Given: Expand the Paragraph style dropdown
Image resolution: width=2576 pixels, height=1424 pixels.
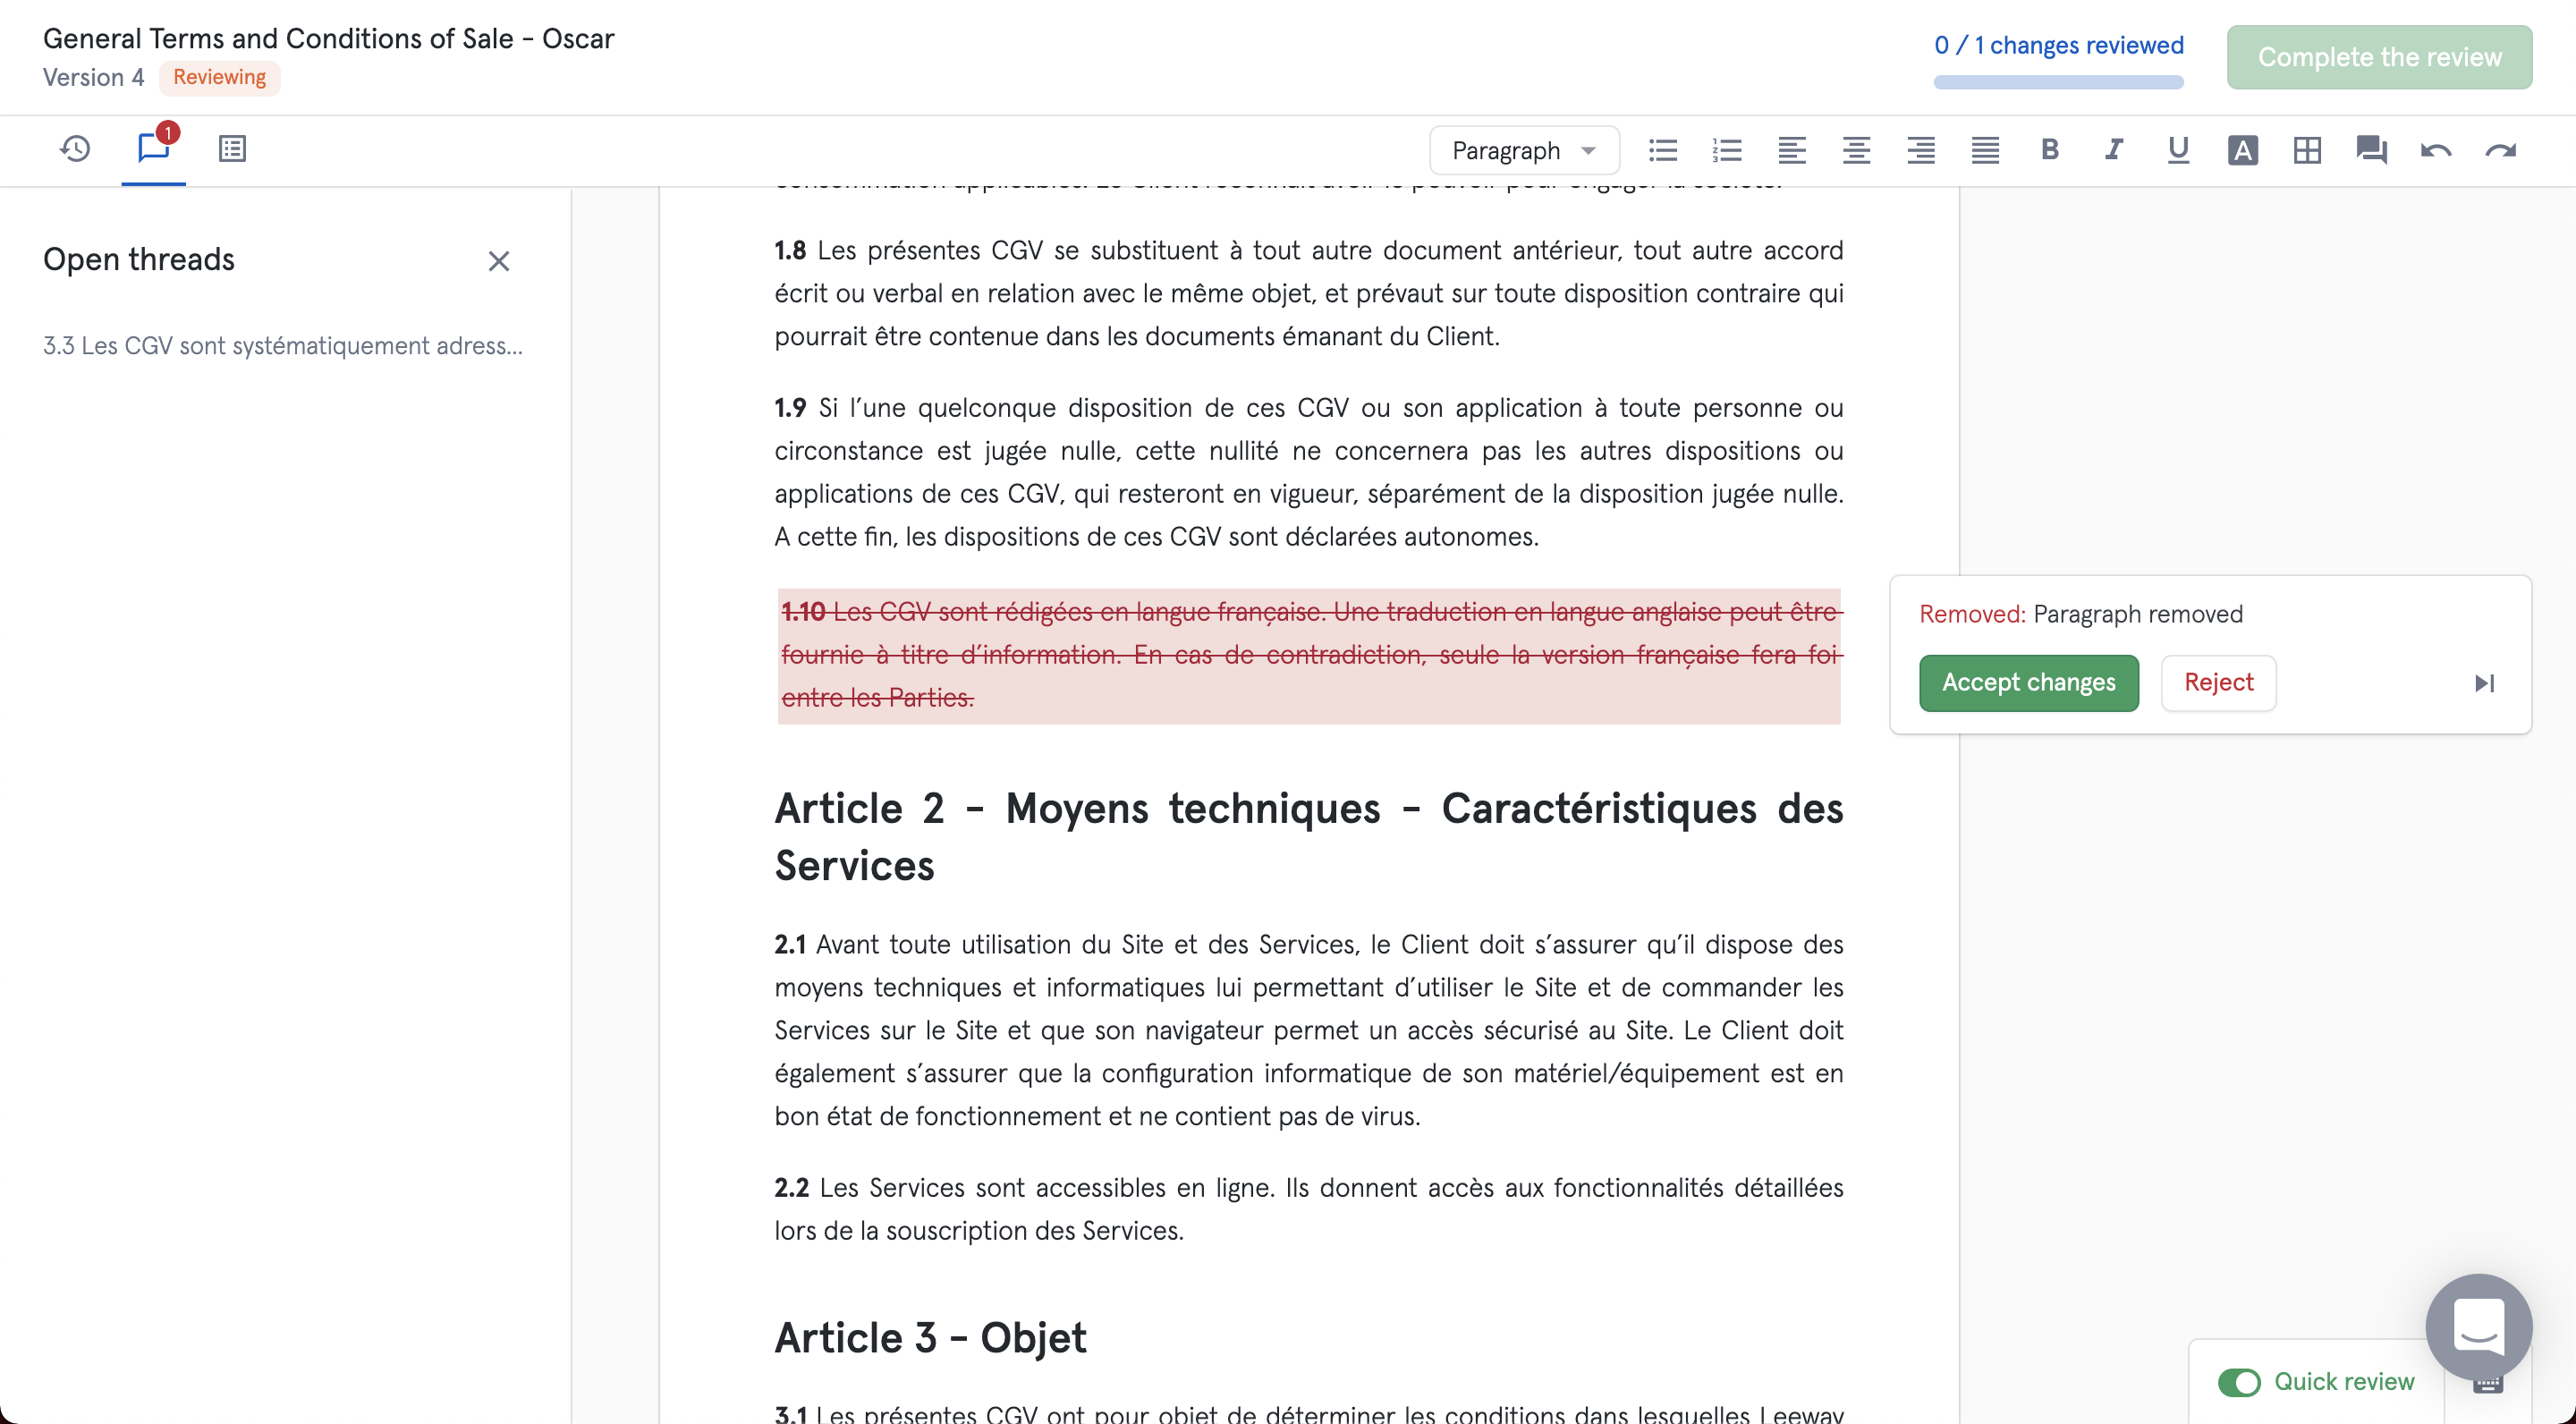Looking at the screenshot, I should pyautogui.click(x=1523, y=151).
